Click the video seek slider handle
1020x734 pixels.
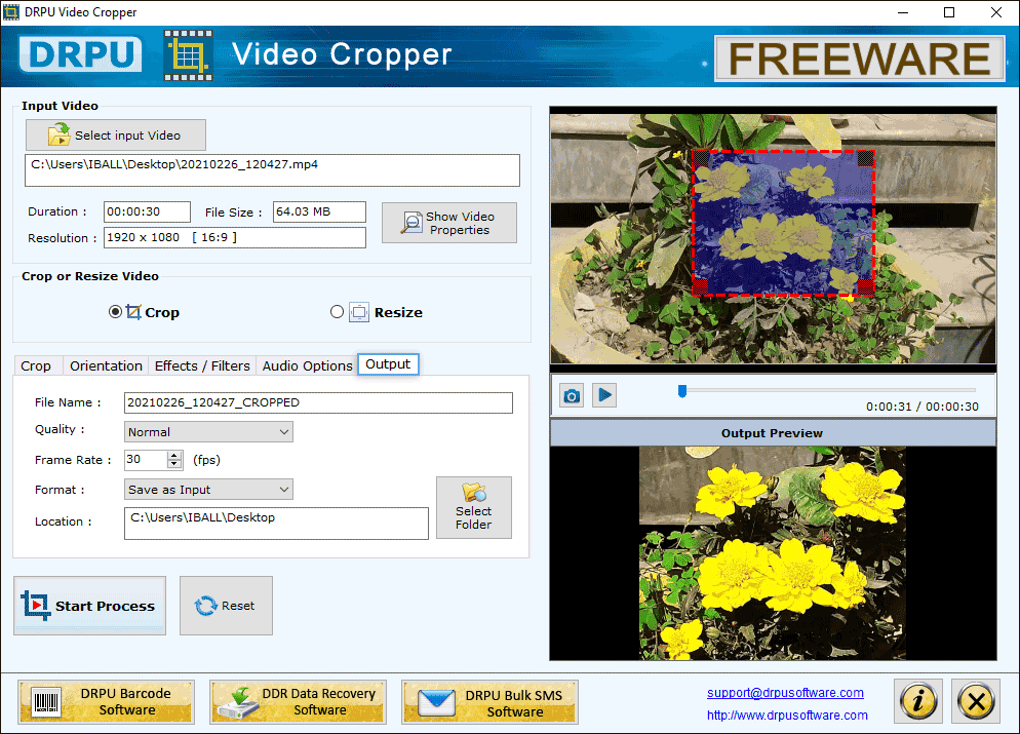pyautogui.click(x=682, y=390)
